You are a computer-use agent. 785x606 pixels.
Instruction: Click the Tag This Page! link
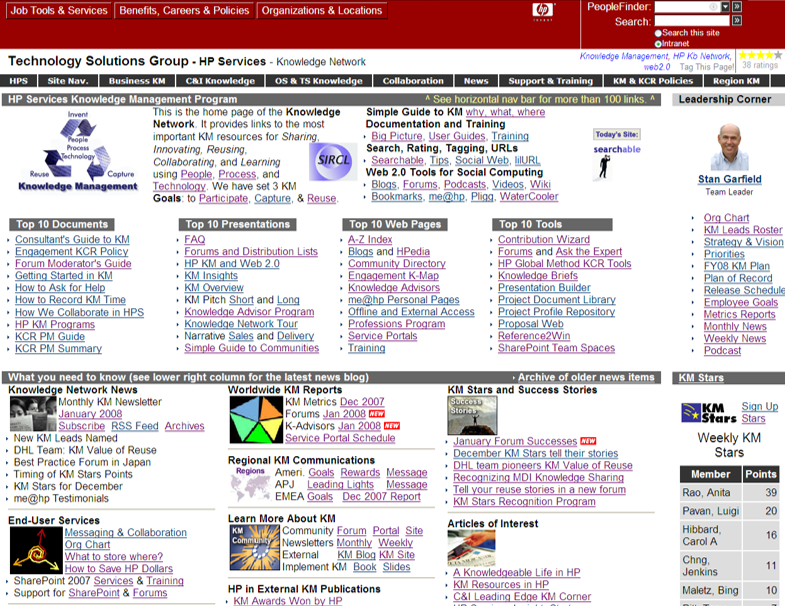706,67
